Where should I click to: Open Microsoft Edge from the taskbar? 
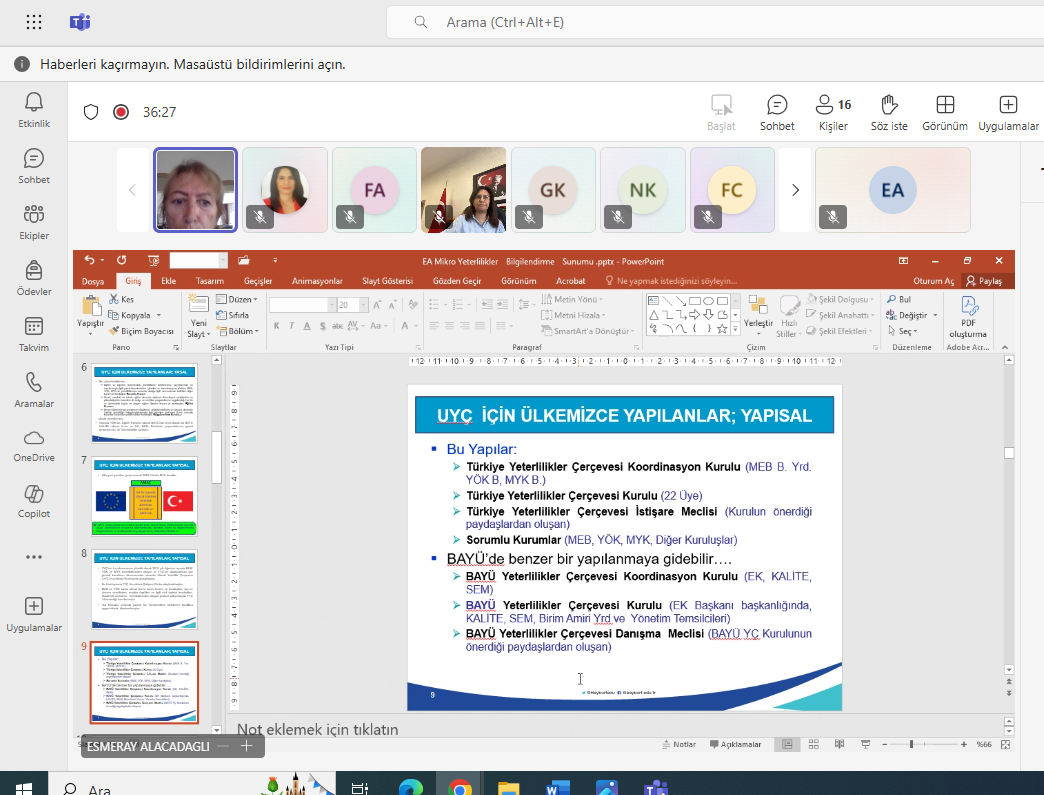point(411,785)
